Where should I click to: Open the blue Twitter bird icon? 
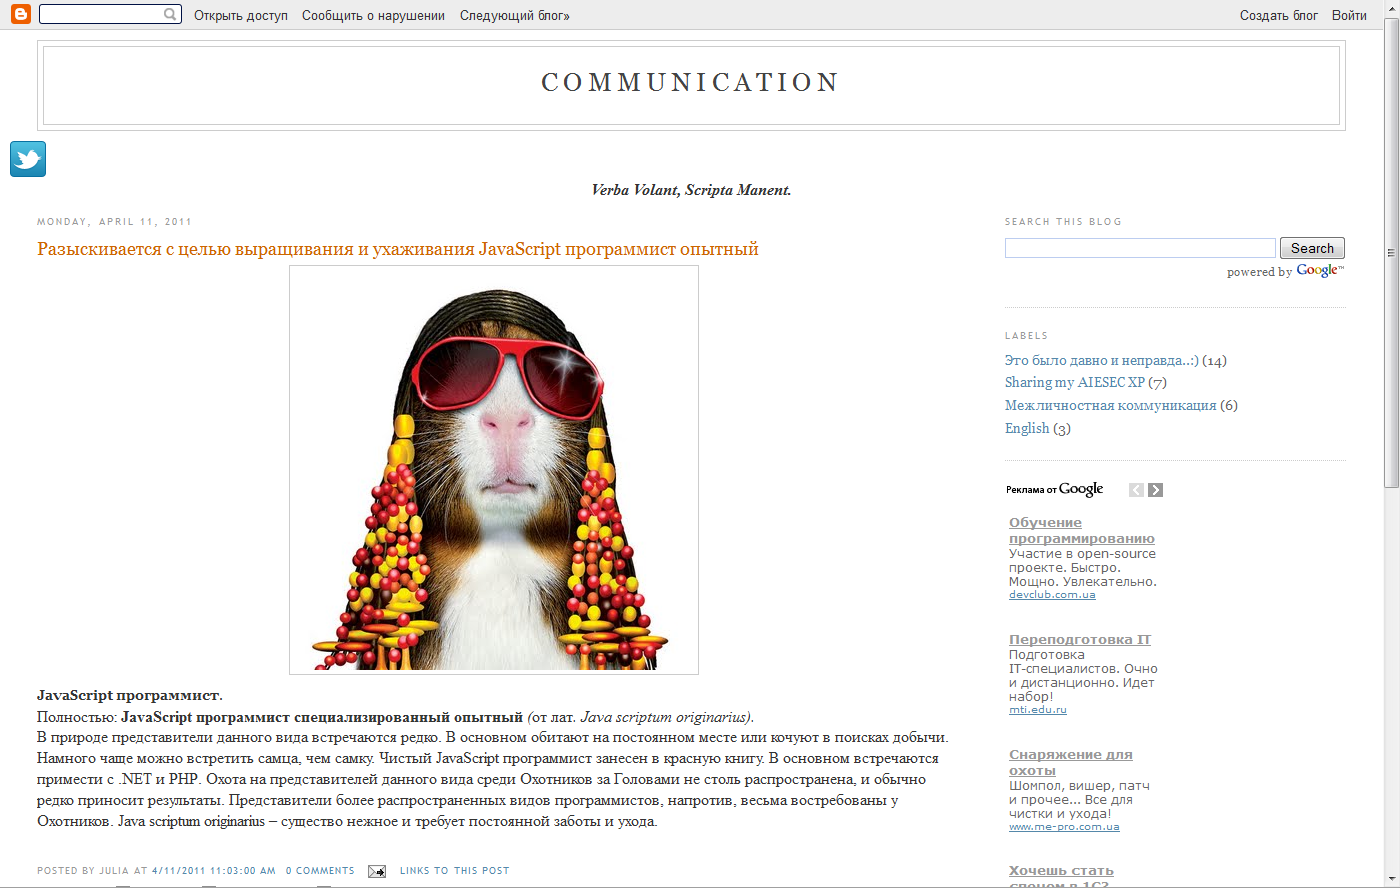click(28, 159)
